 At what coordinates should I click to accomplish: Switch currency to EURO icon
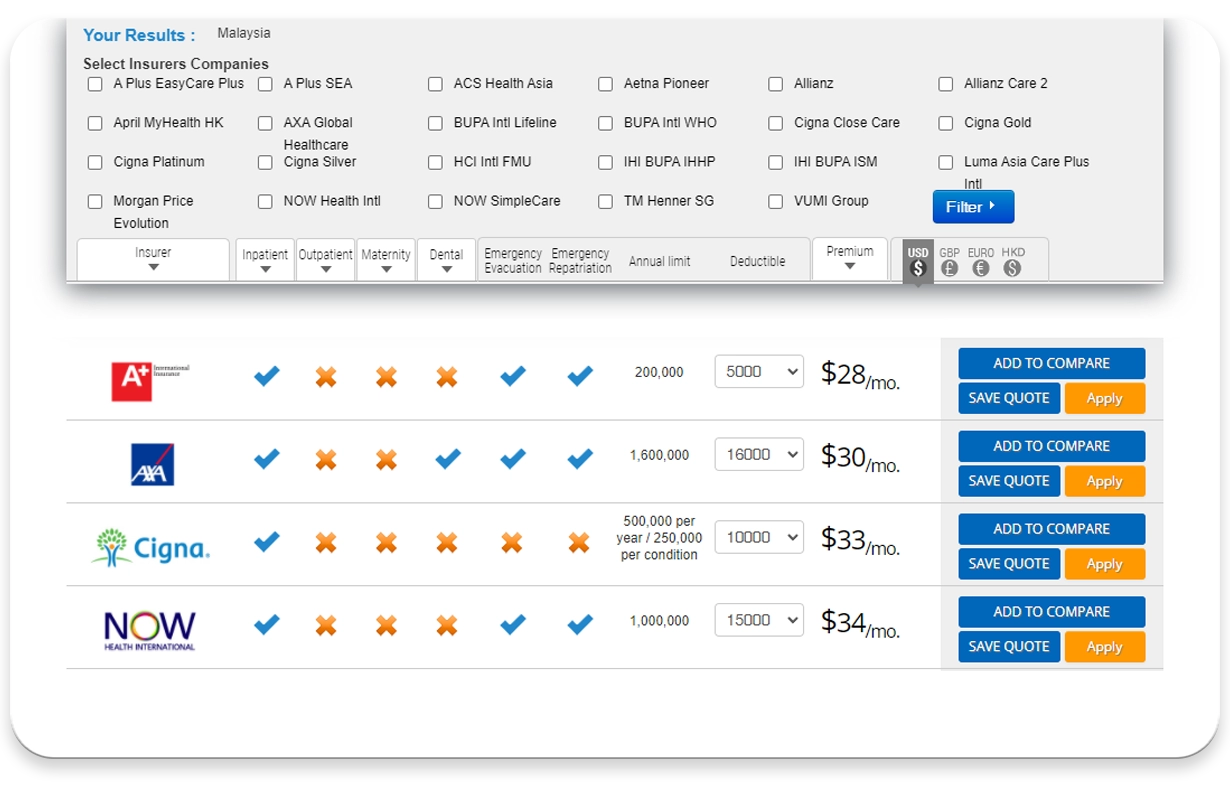coord(981,268)
